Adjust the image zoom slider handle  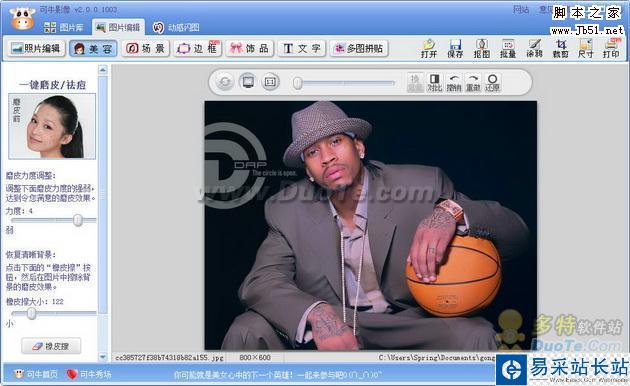point(298,83)
